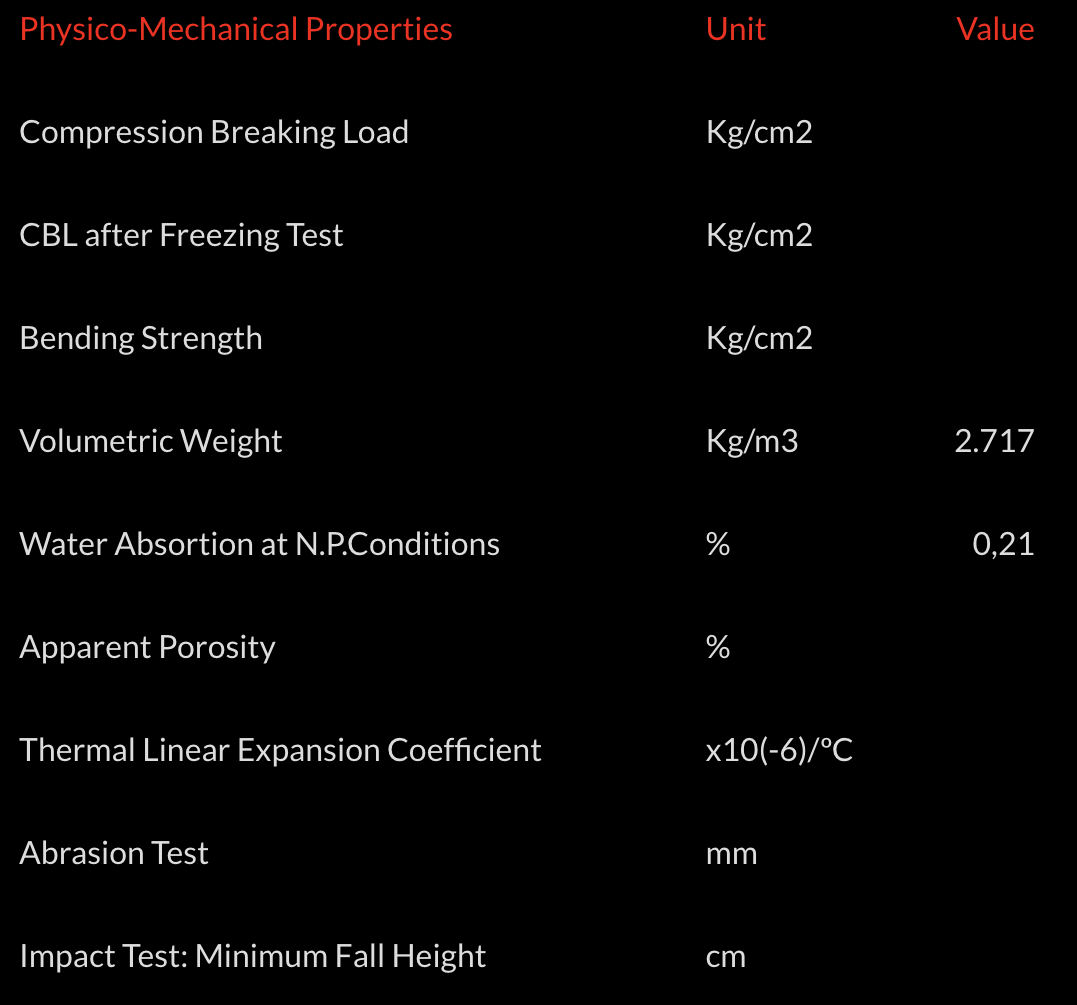Screen dimensions: 1077x1005
Task: Click the mm unit for Abrasion Test
Action: [x=731, y=854]
